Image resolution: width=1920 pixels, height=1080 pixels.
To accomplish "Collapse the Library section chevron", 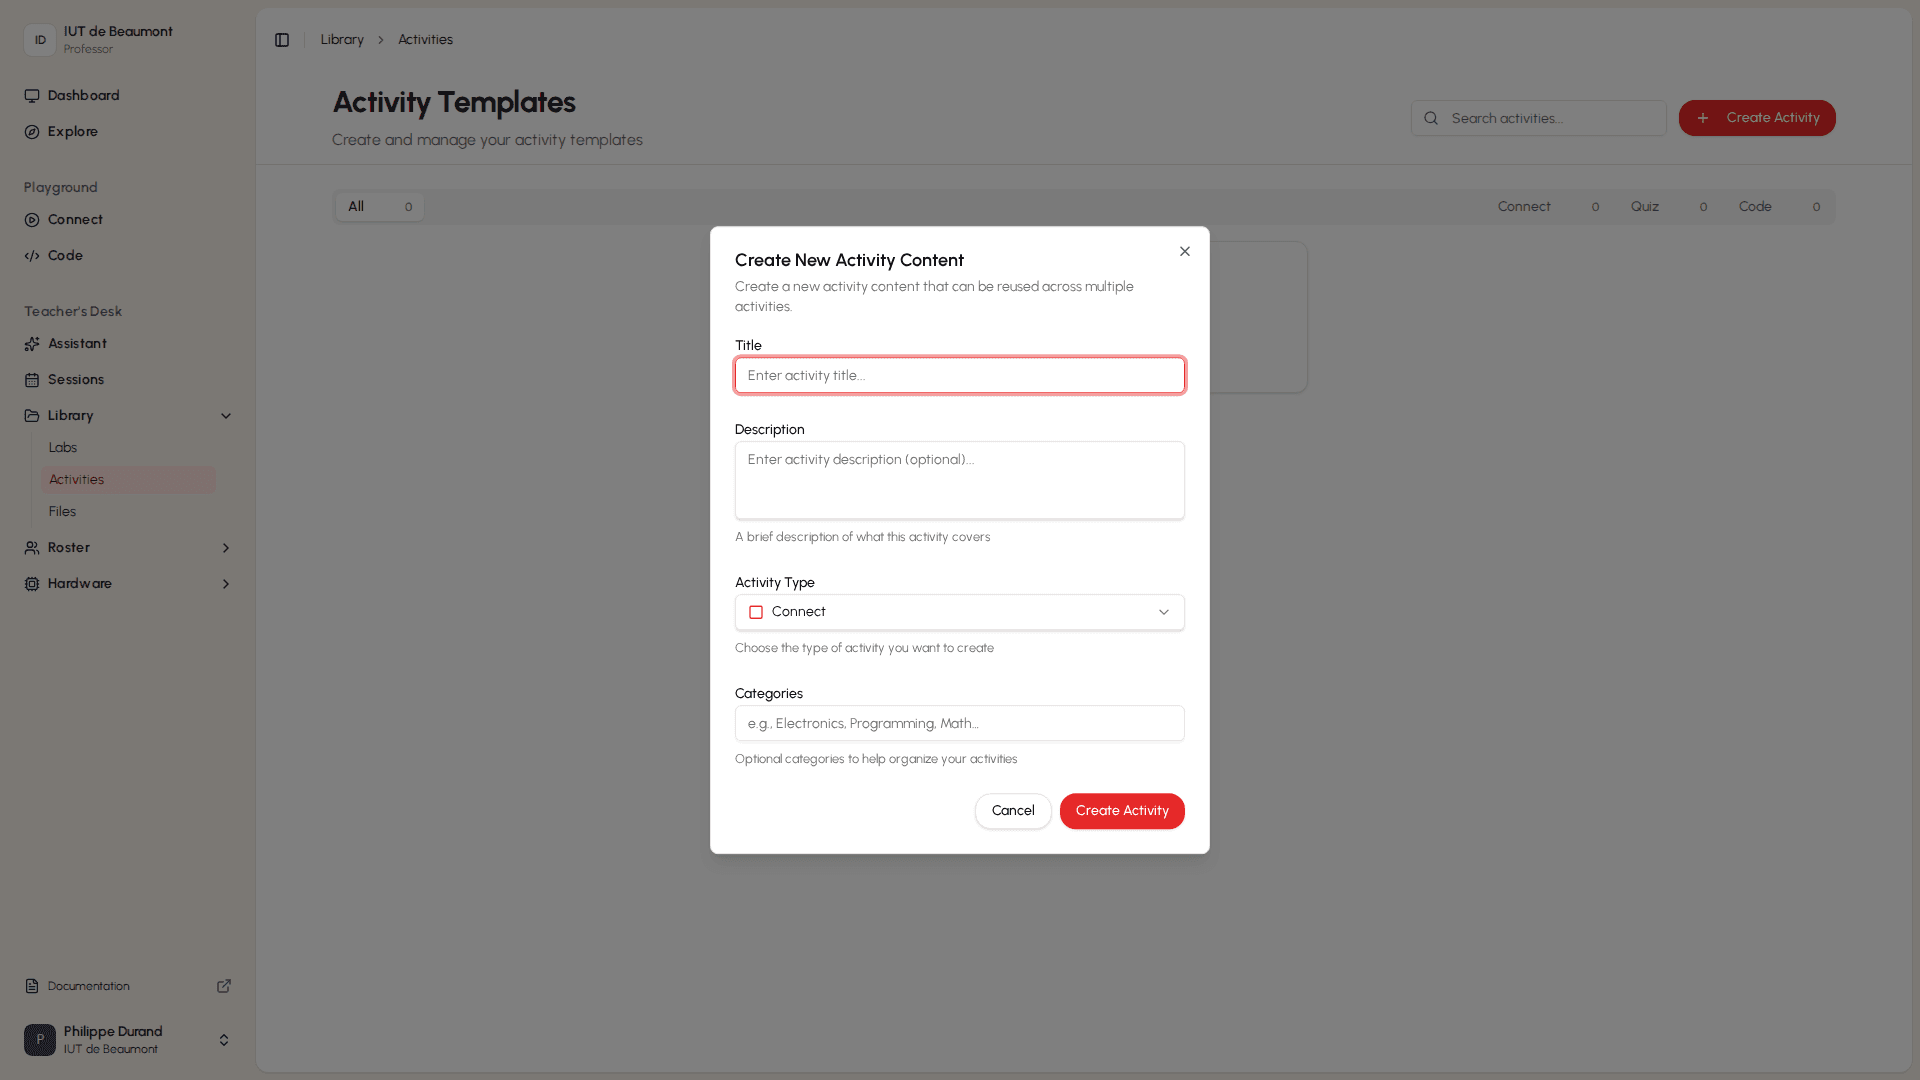I will (226, 416).
